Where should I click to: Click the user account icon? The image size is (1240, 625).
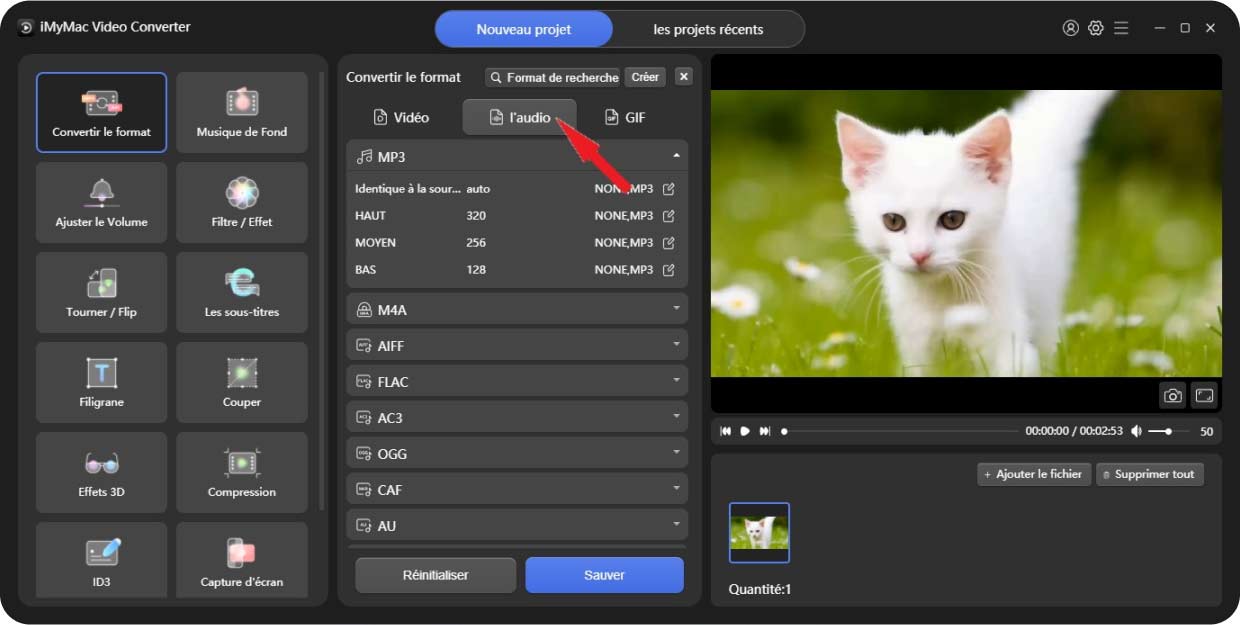1071,28
